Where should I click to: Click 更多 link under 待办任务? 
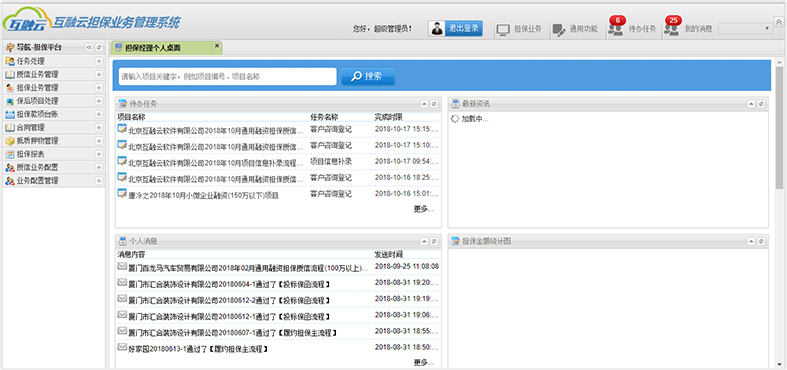click(424, 209)
